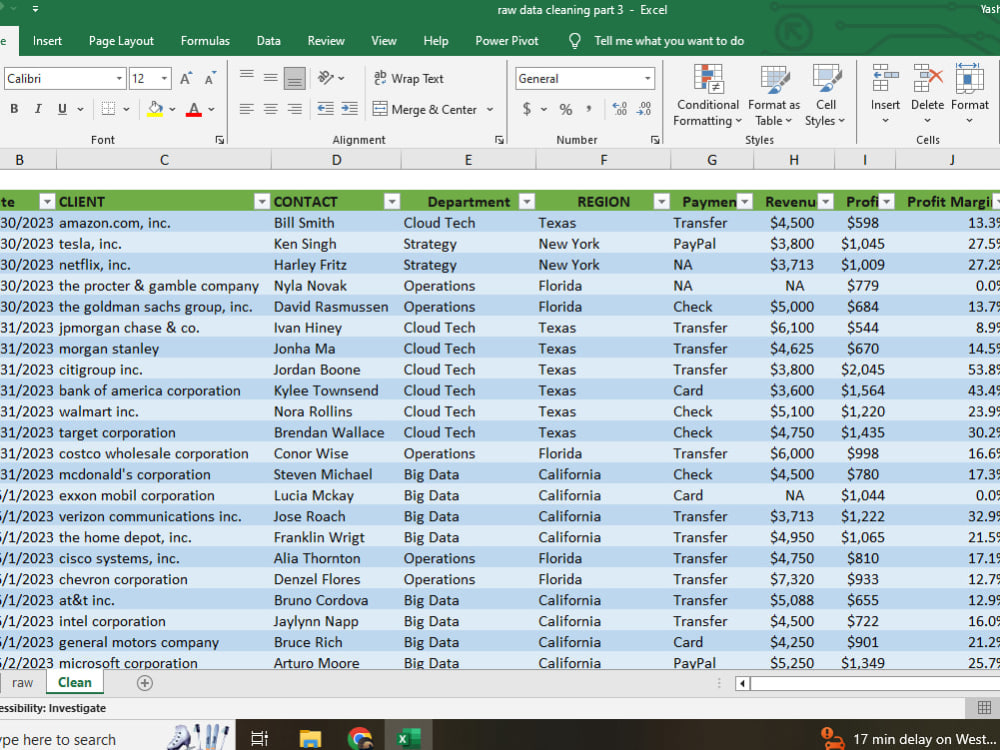Open Font dialog launcher
The width and height of the screenshot is (1000, 750).
(x=219, y=140)
